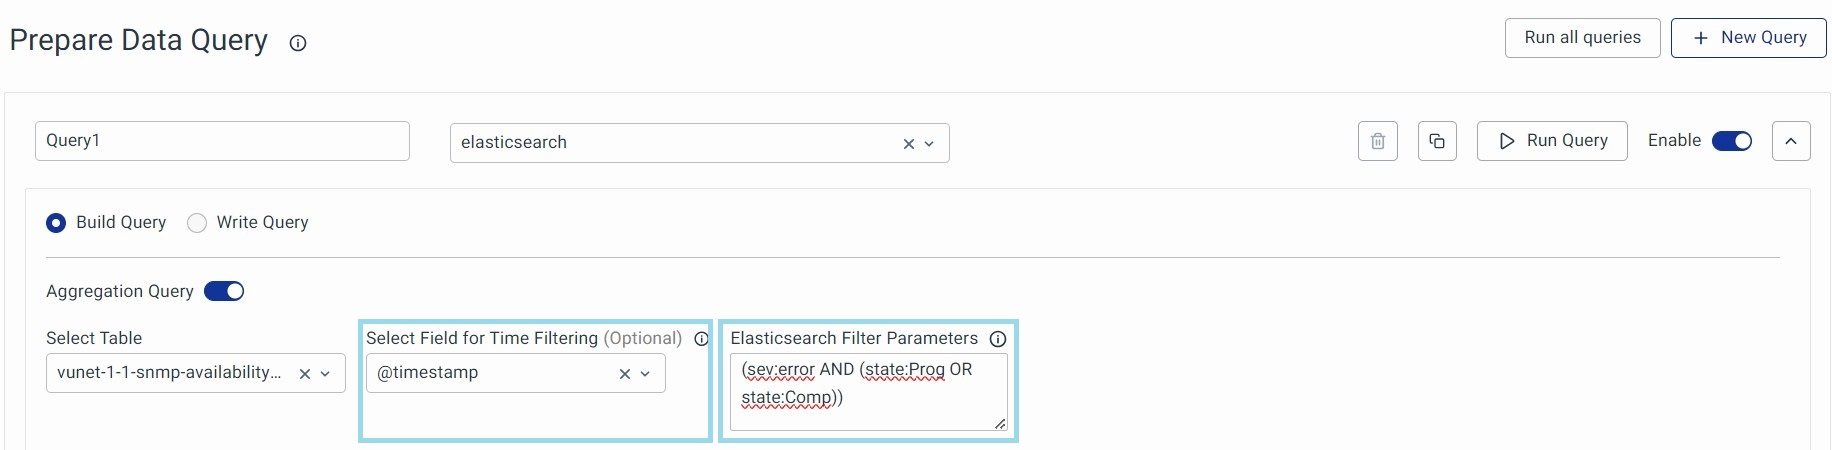The width and height of the screenshot is (1832, 450).
Task: Click into the Query1 name field
Action: pos(222,141)
